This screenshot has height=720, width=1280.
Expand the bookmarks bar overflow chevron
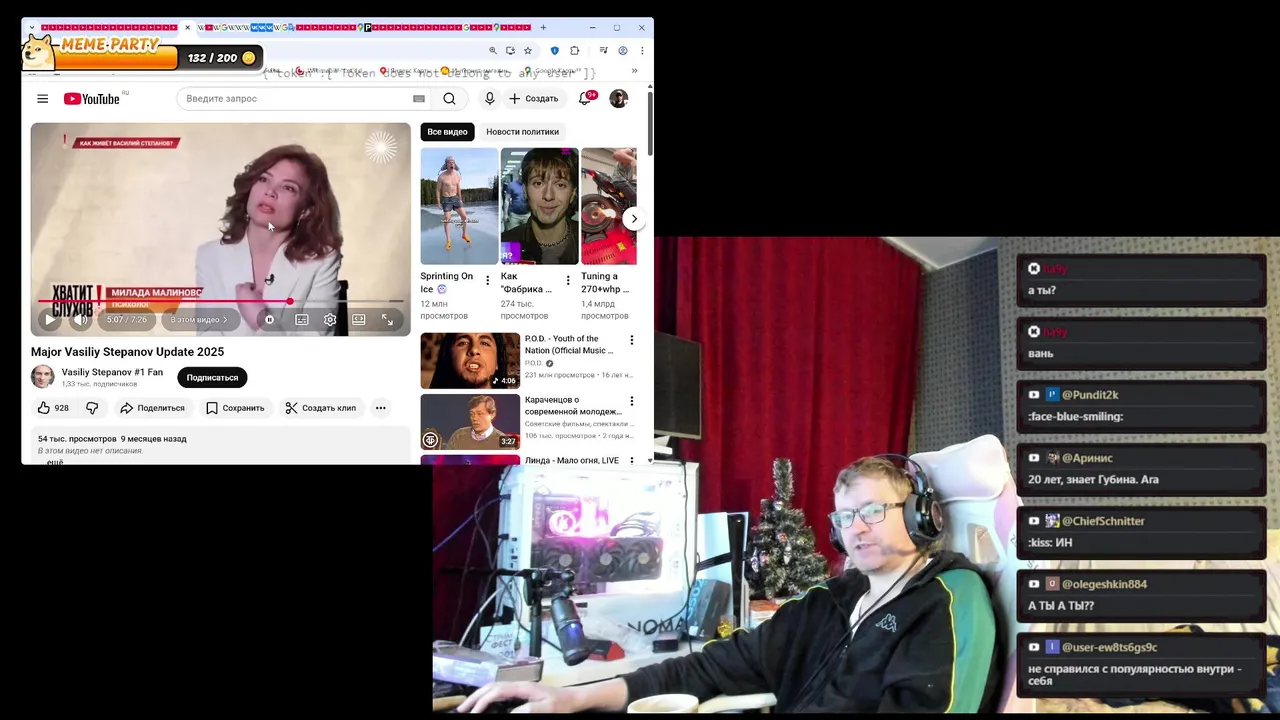point(634,71)
